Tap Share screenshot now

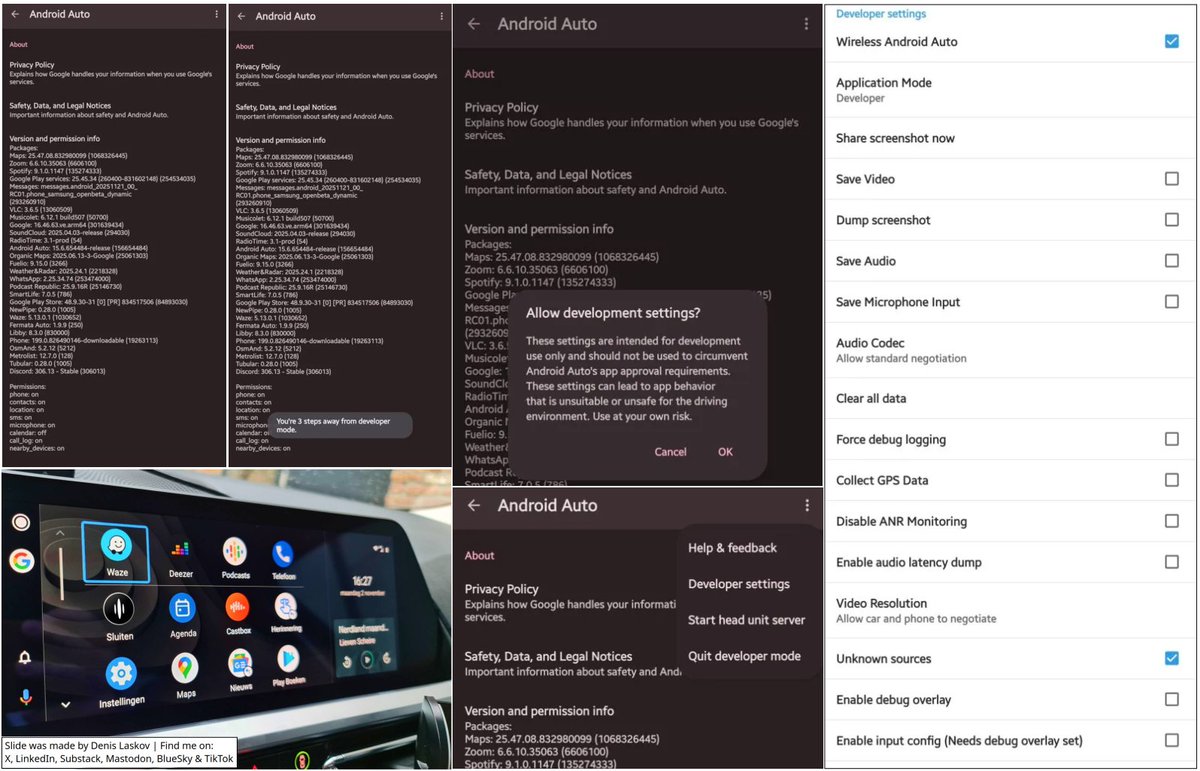point(1010,138)
